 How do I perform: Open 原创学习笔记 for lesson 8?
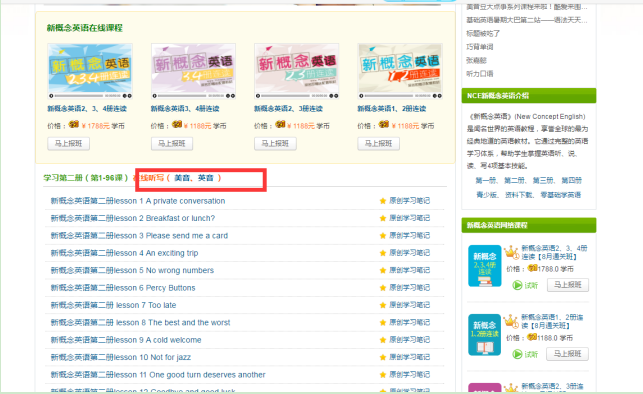pyautogui.click(x=409, y=323)
